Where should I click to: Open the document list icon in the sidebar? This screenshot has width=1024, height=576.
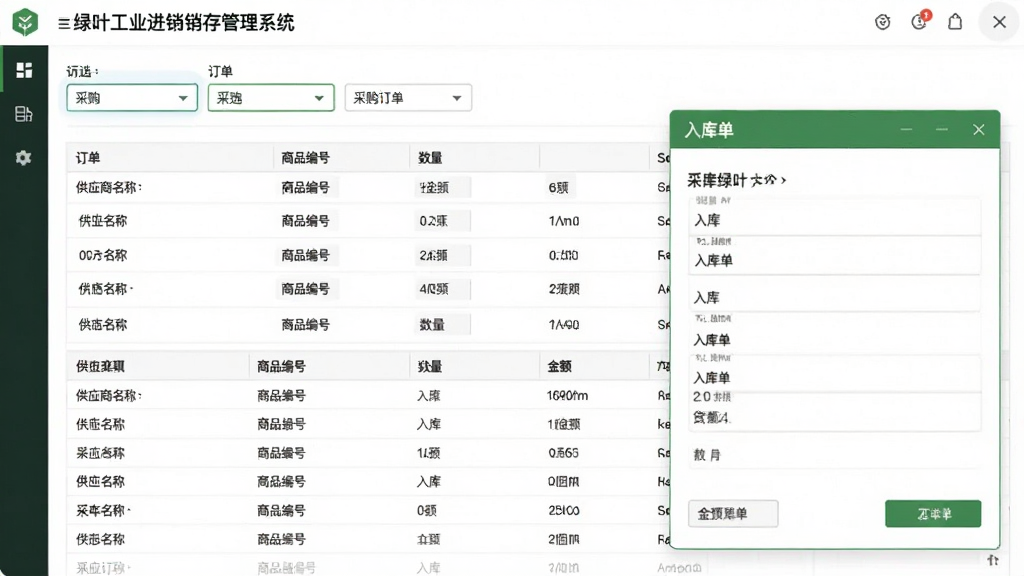[24, 114]
